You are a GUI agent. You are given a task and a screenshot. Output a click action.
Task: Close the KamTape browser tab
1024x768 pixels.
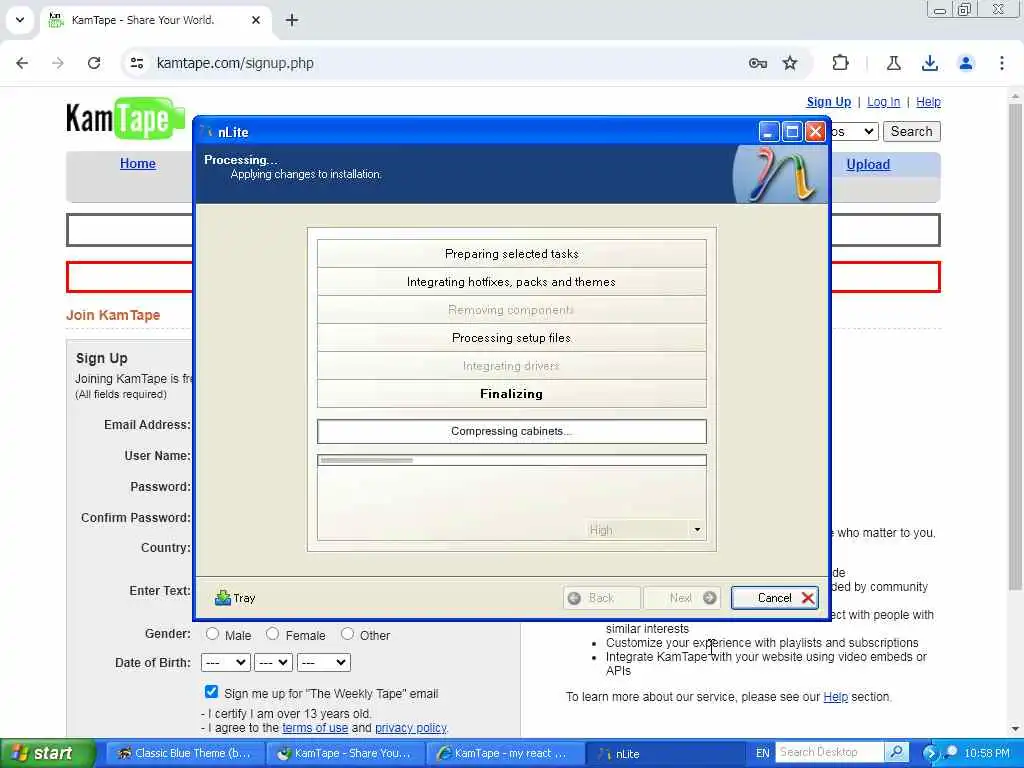click(256, 20)
